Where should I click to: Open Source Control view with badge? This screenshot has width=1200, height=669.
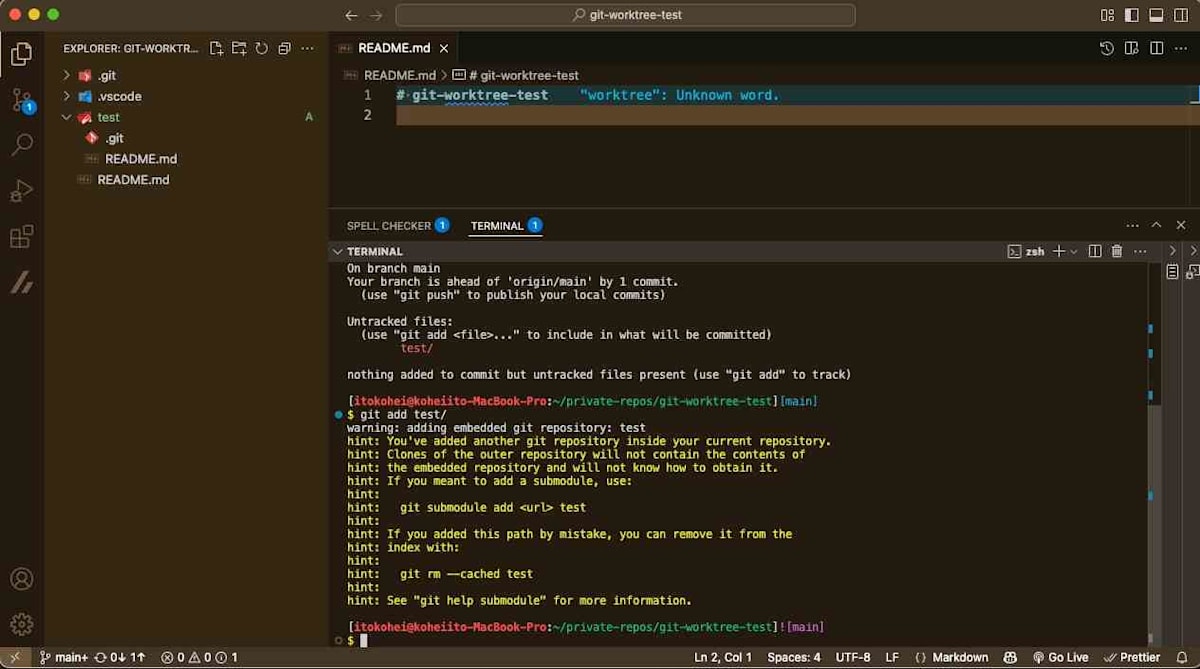(x=21, y=99)
